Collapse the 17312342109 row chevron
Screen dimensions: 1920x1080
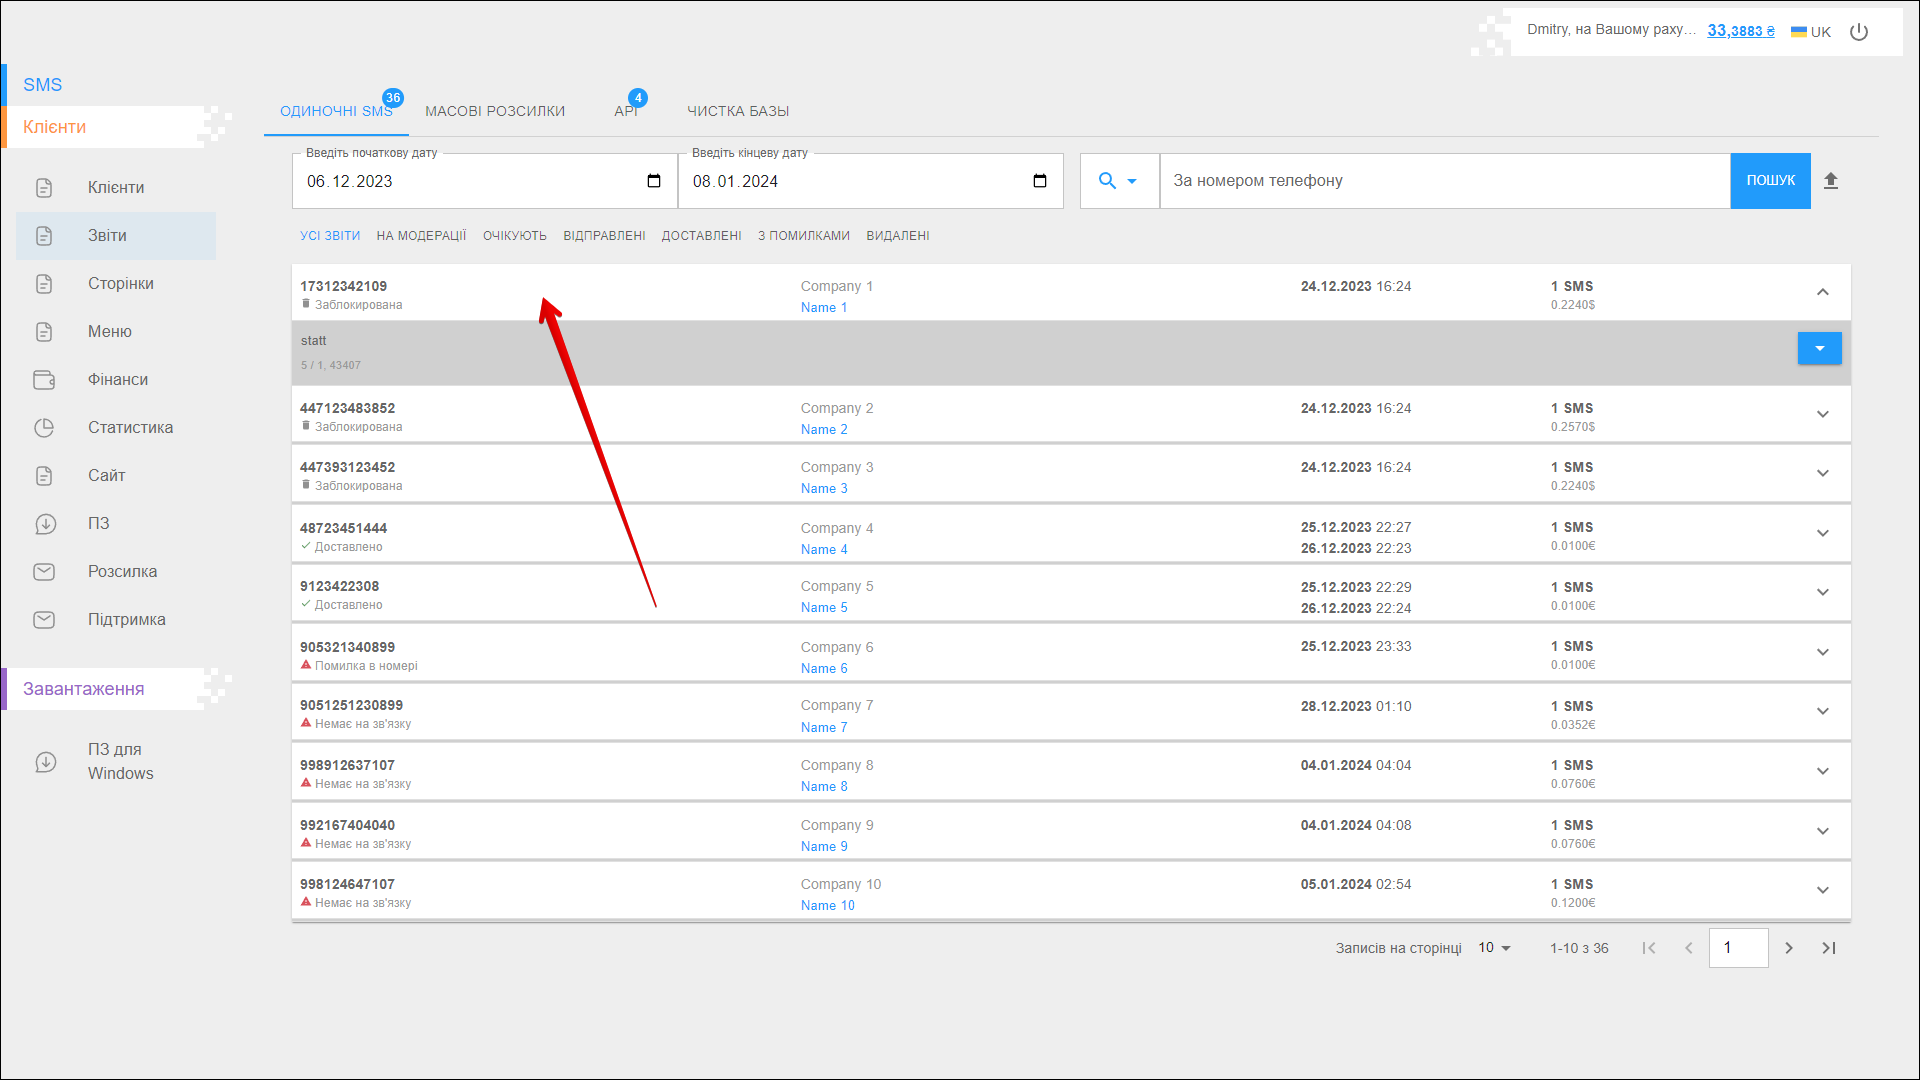tap(1822, 292)
